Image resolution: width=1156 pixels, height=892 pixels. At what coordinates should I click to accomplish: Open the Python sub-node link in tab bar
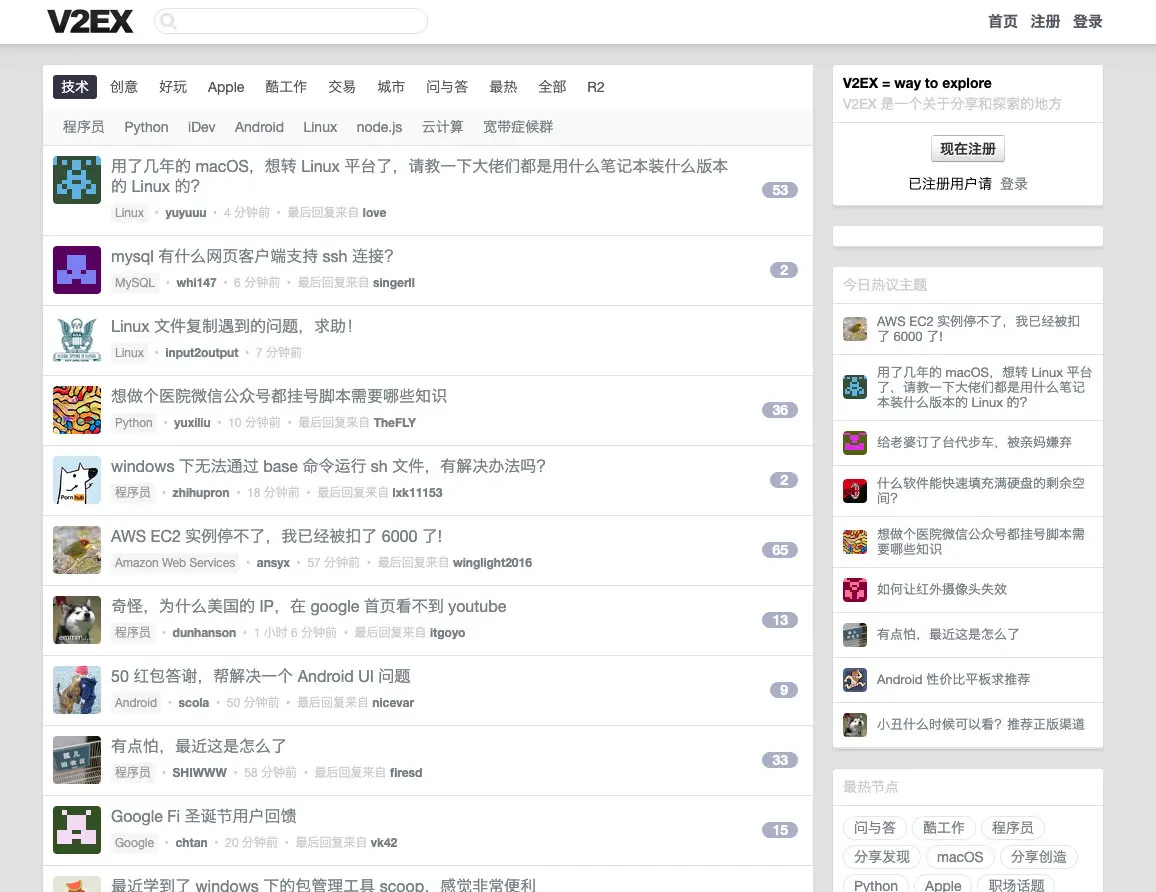(146, 127)
